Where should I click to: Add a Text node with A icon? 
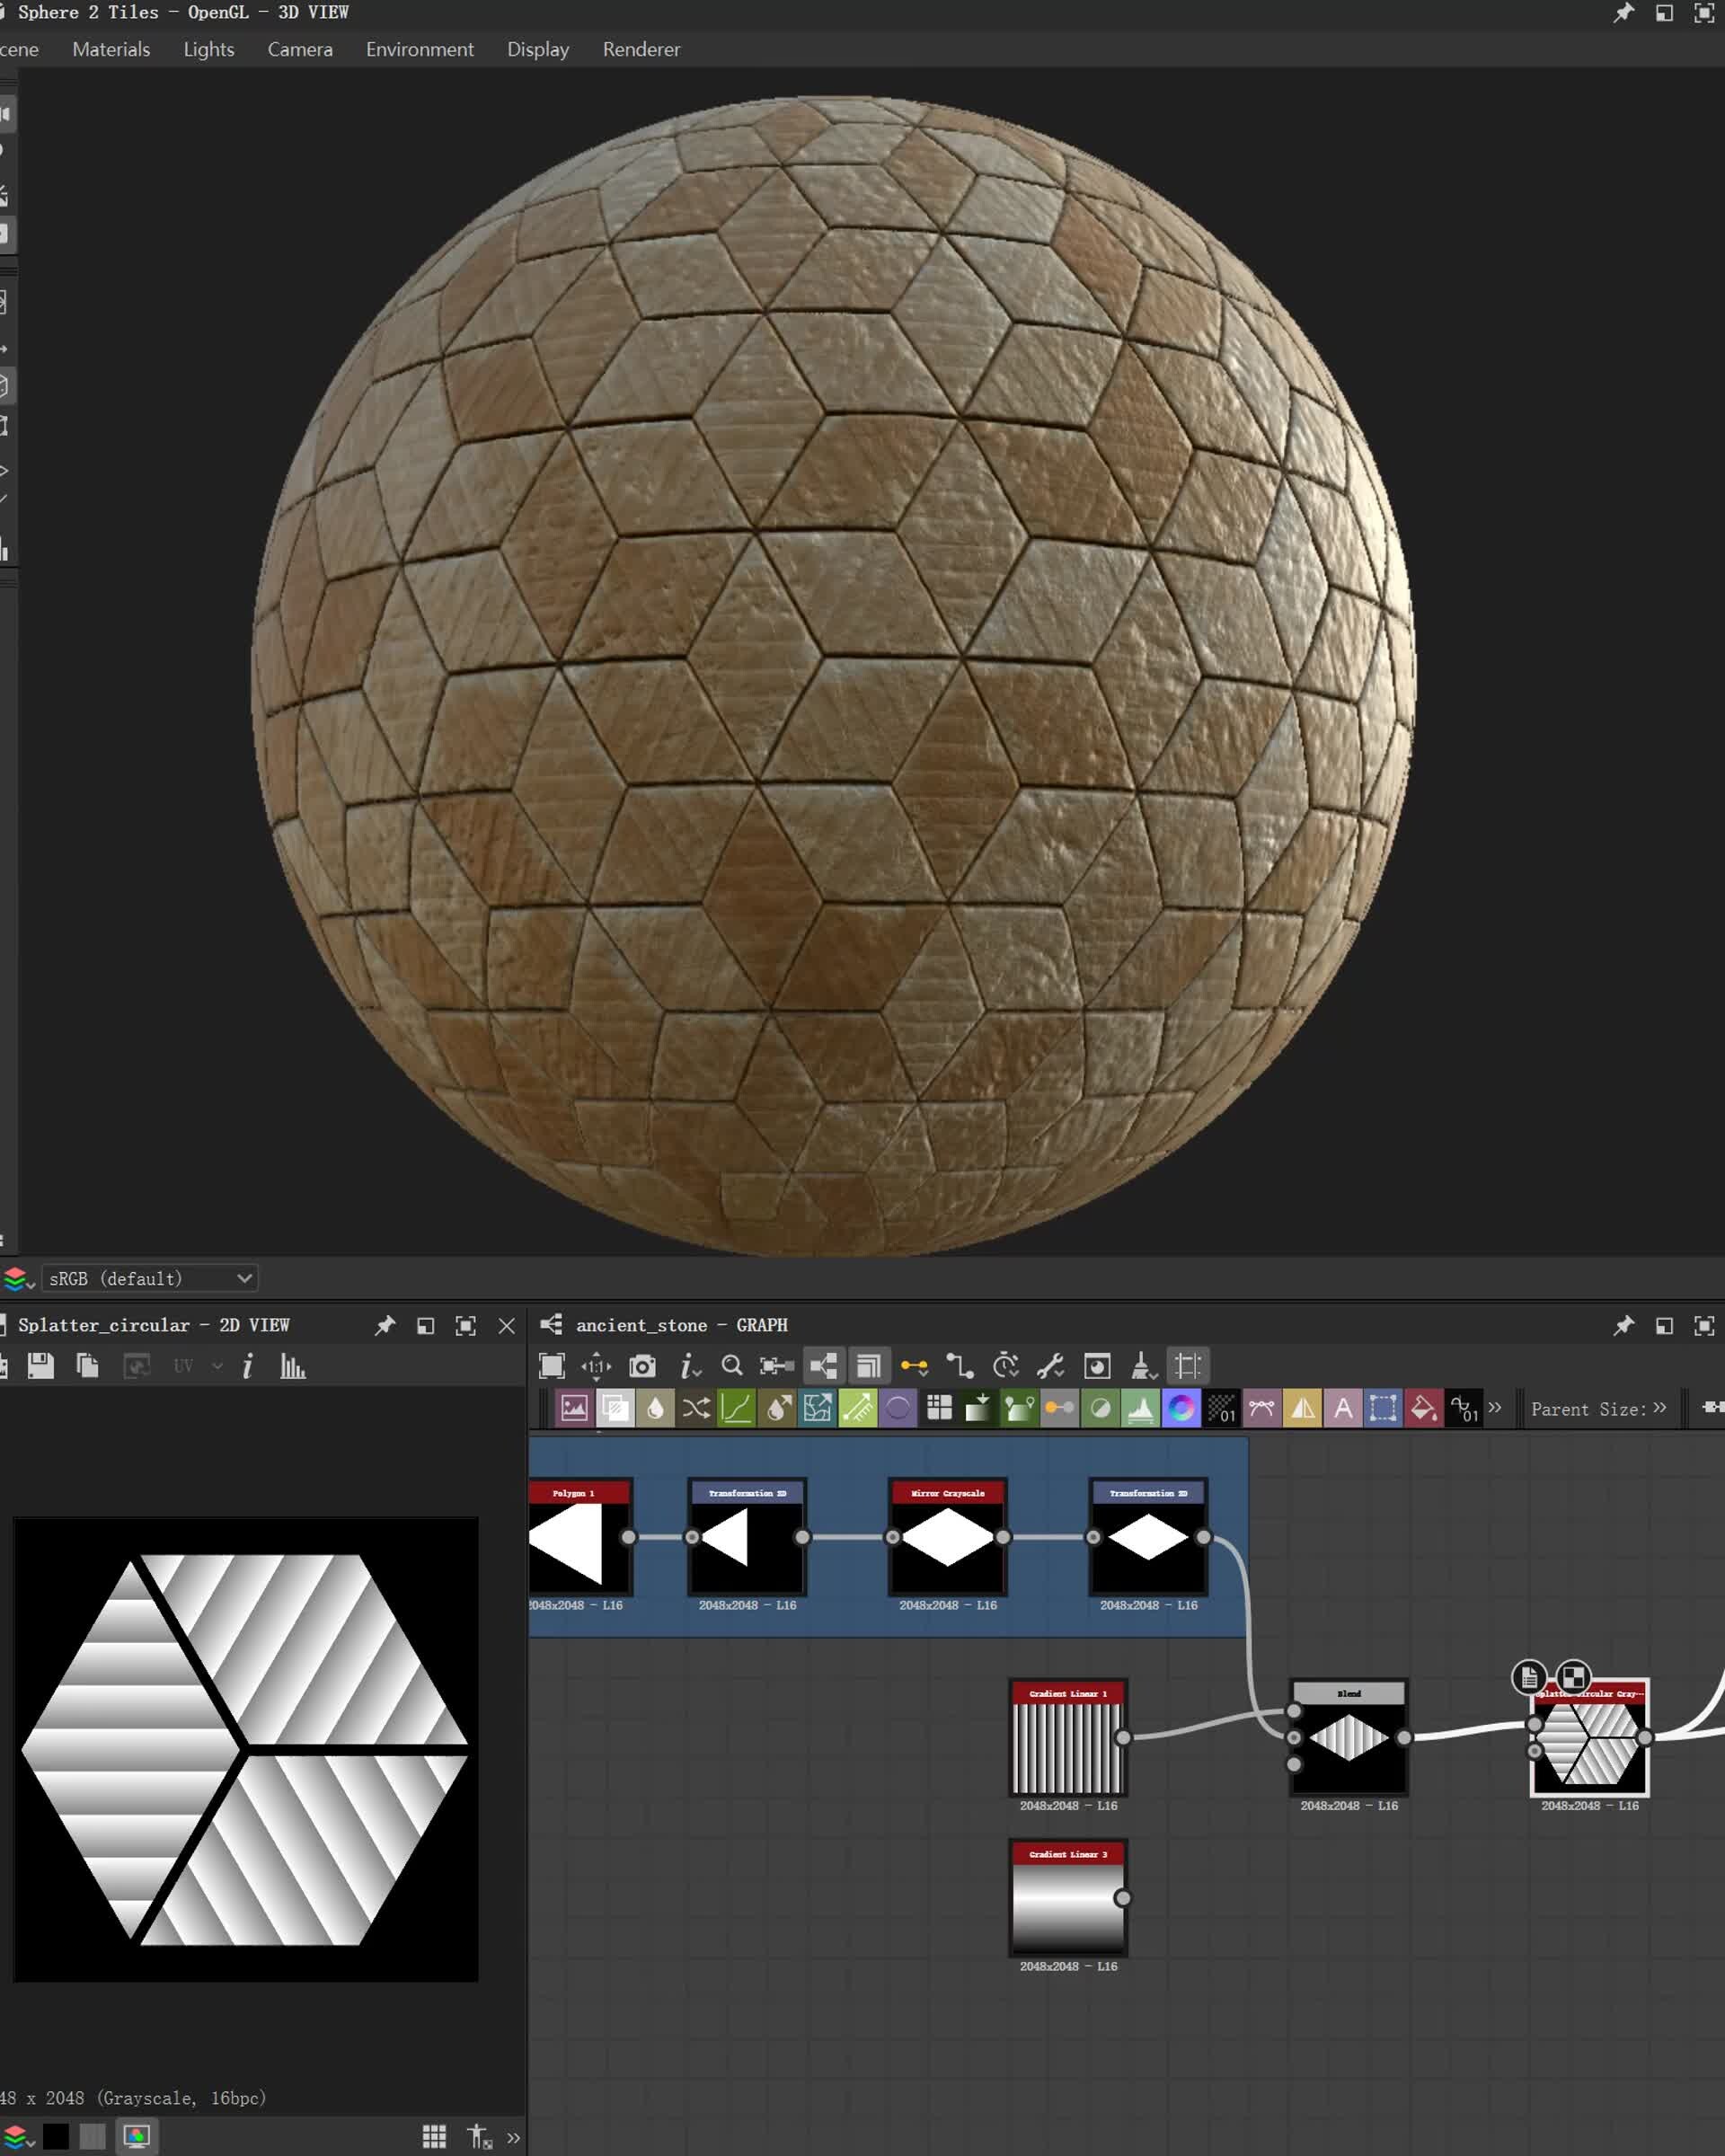[1343, 1408]
